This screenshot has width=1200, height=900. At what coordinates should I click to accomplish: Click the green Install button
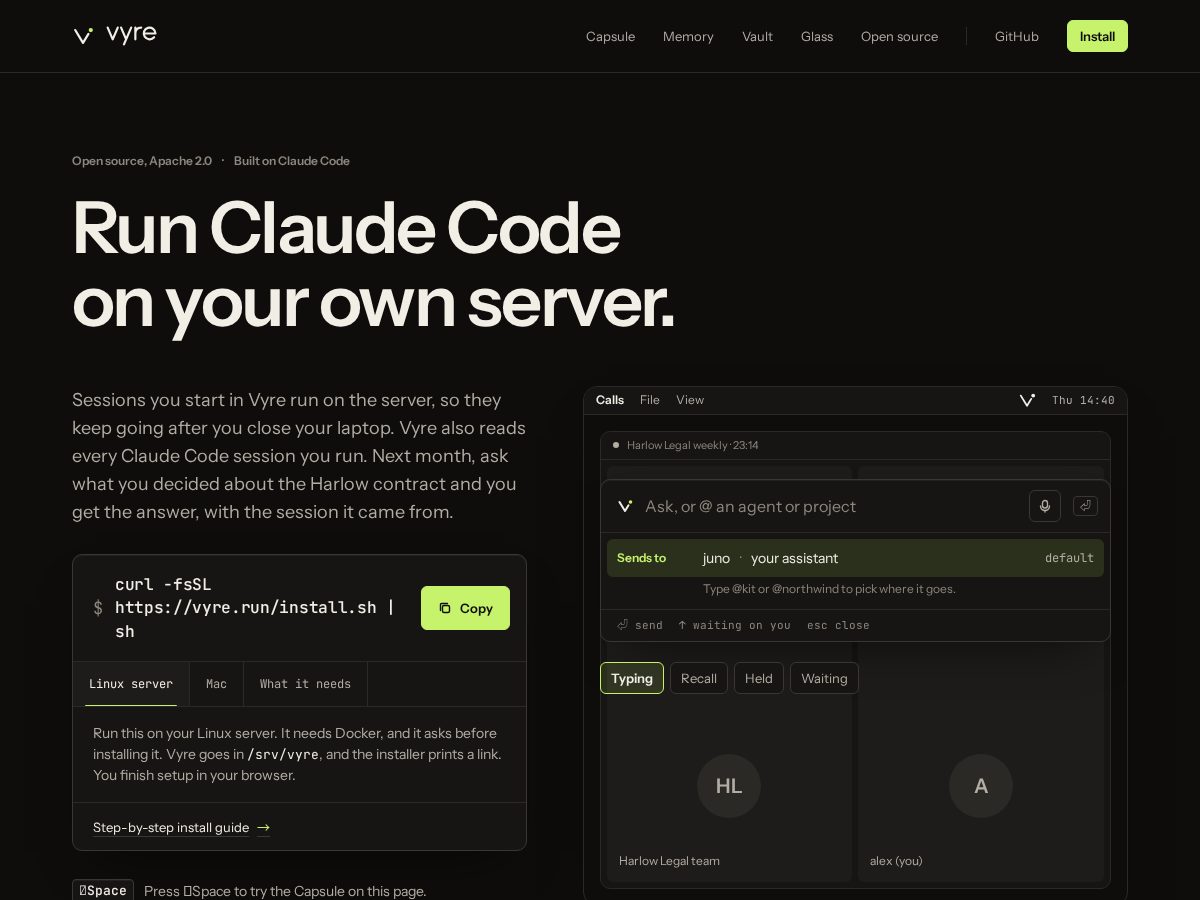coord(1097,36)
